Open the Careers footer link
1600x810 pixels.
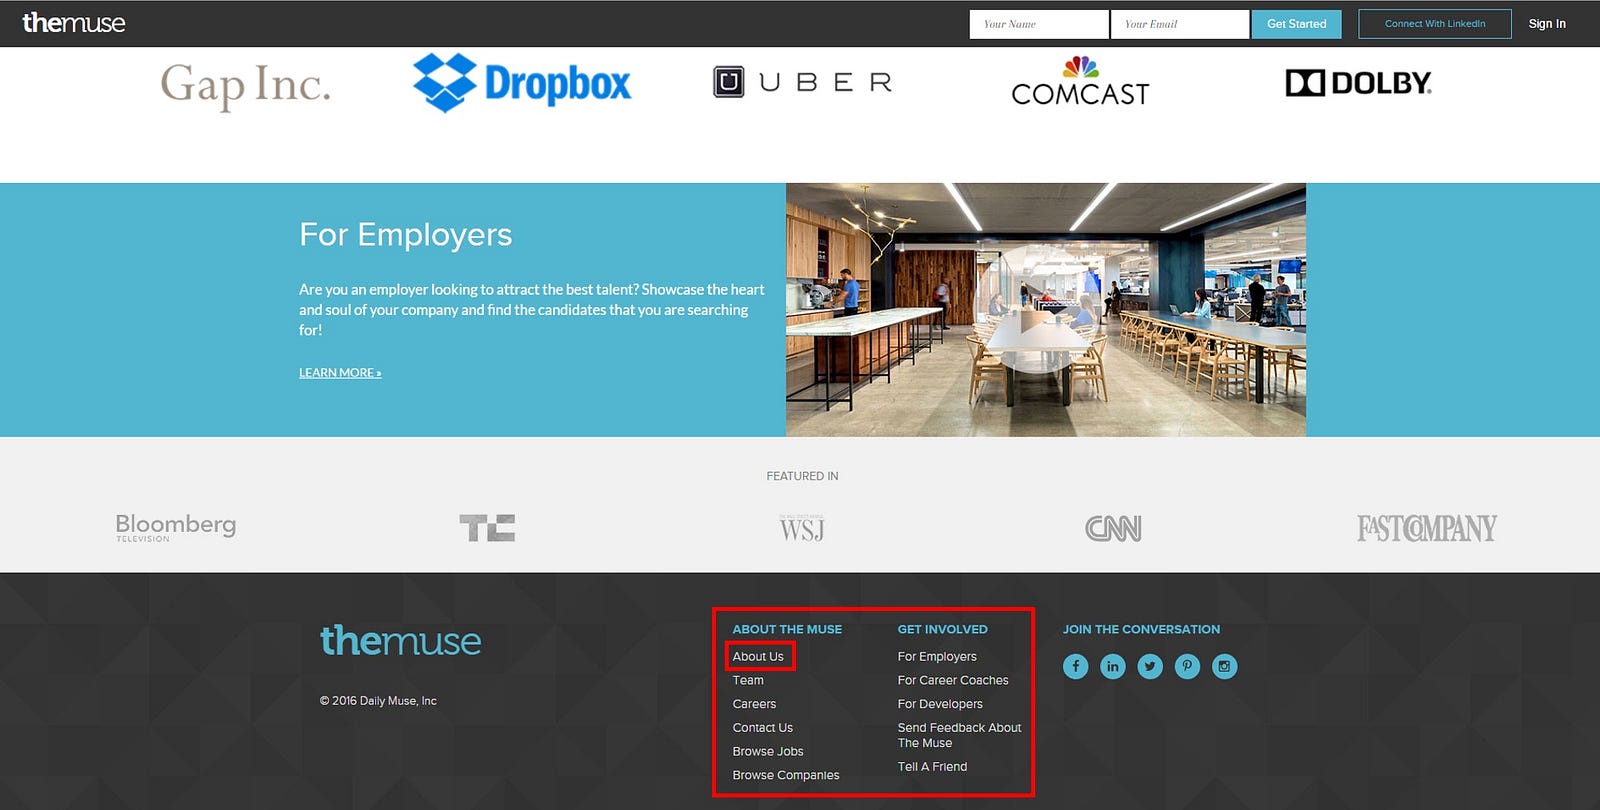coord(754,704)
